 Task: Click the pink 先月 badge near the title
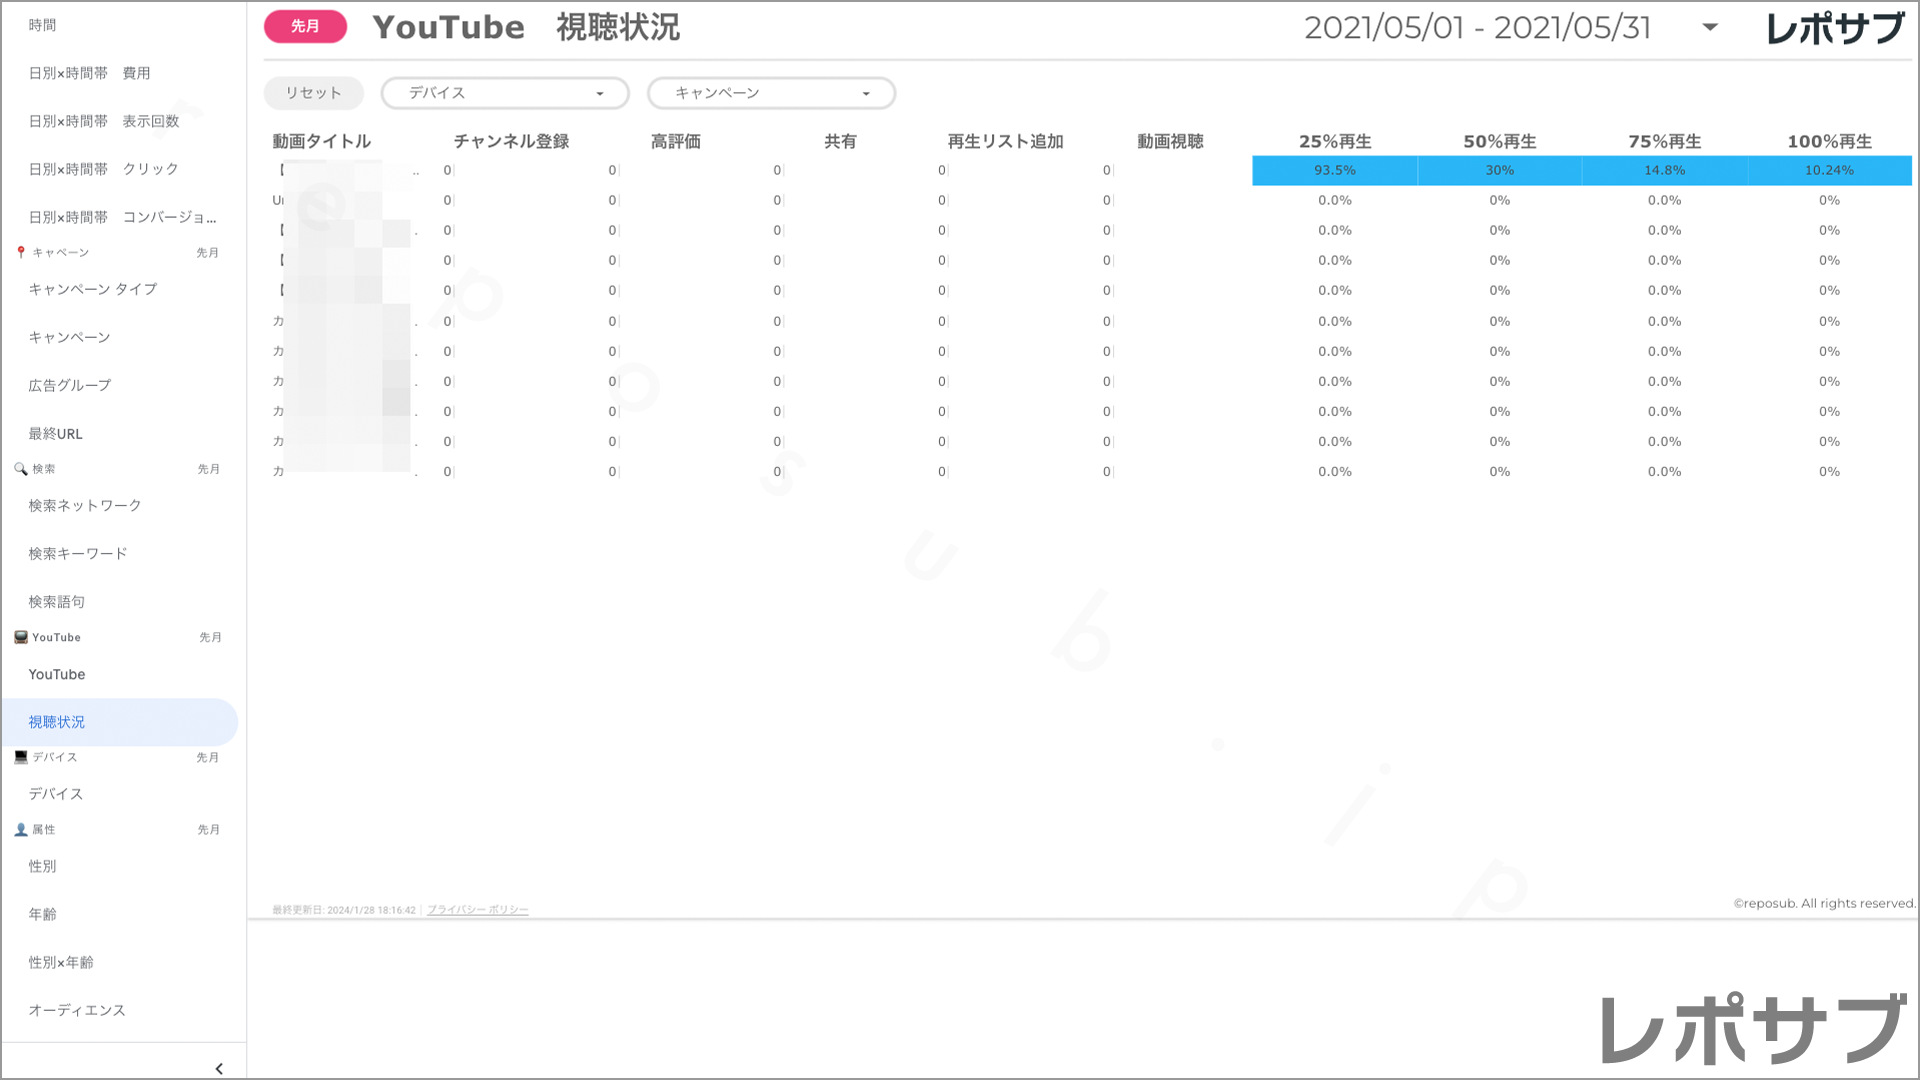304,27
